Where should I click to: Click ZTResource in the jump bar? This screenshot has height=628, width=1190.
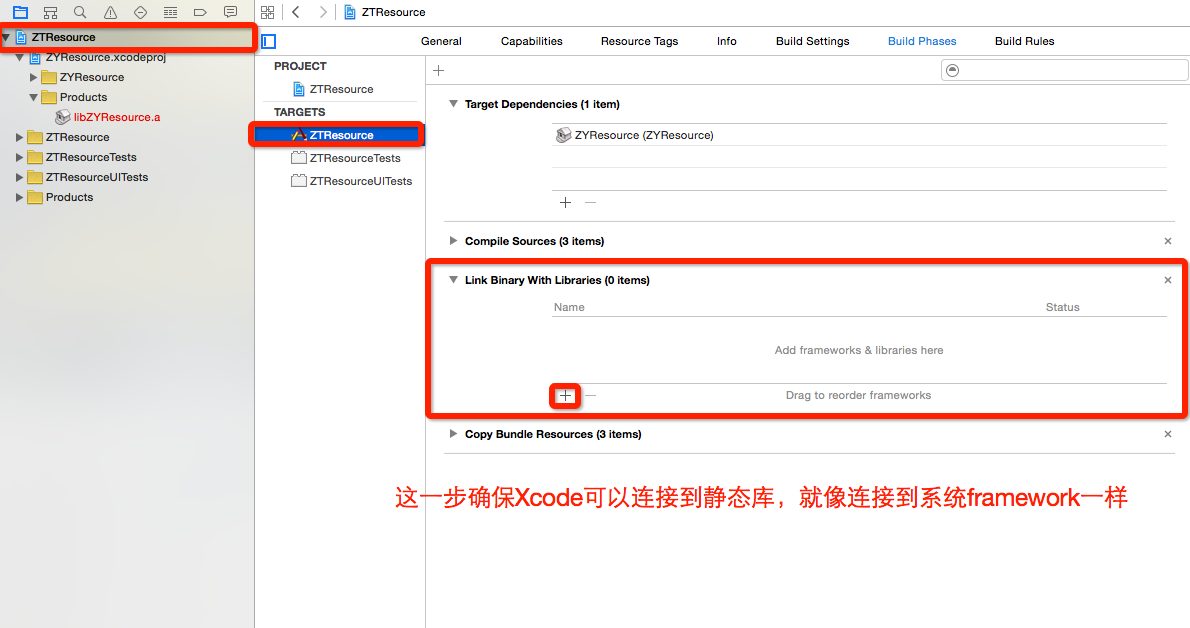tap(393, 12)
